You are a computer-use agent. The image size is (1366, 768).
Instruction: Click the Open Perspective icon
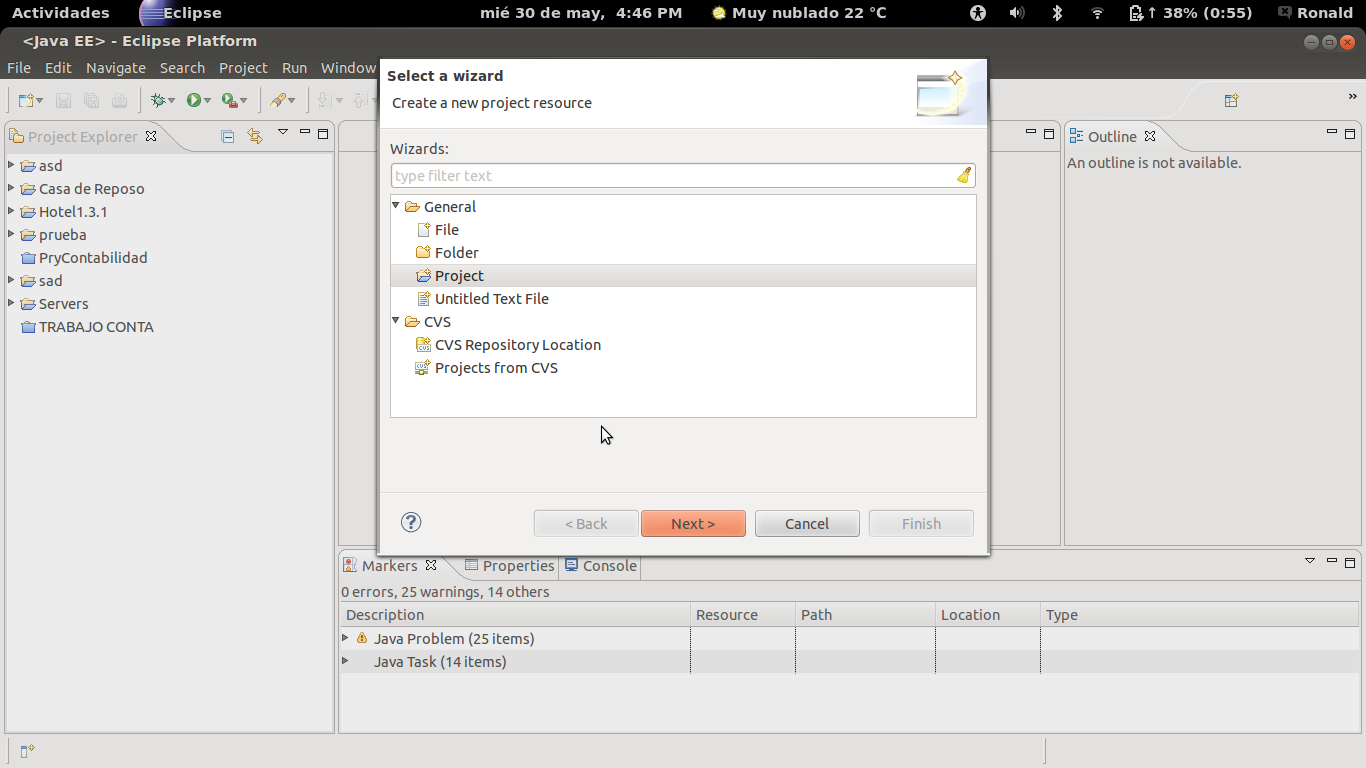coord(1232,100)
